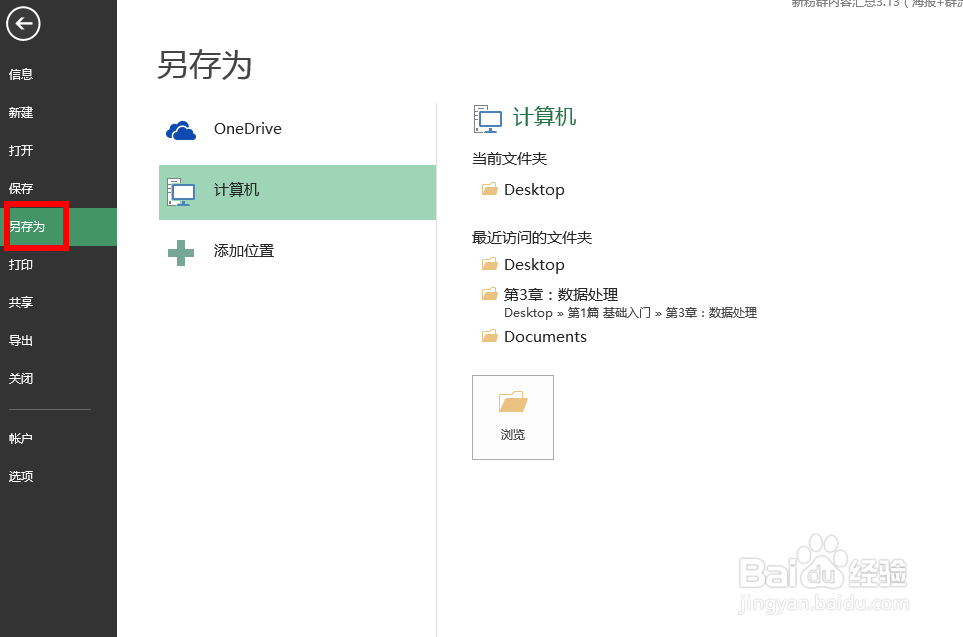Open the 打印 settings page
The height and width of the screenshot is (637, 963).
[x=21, y=265]
